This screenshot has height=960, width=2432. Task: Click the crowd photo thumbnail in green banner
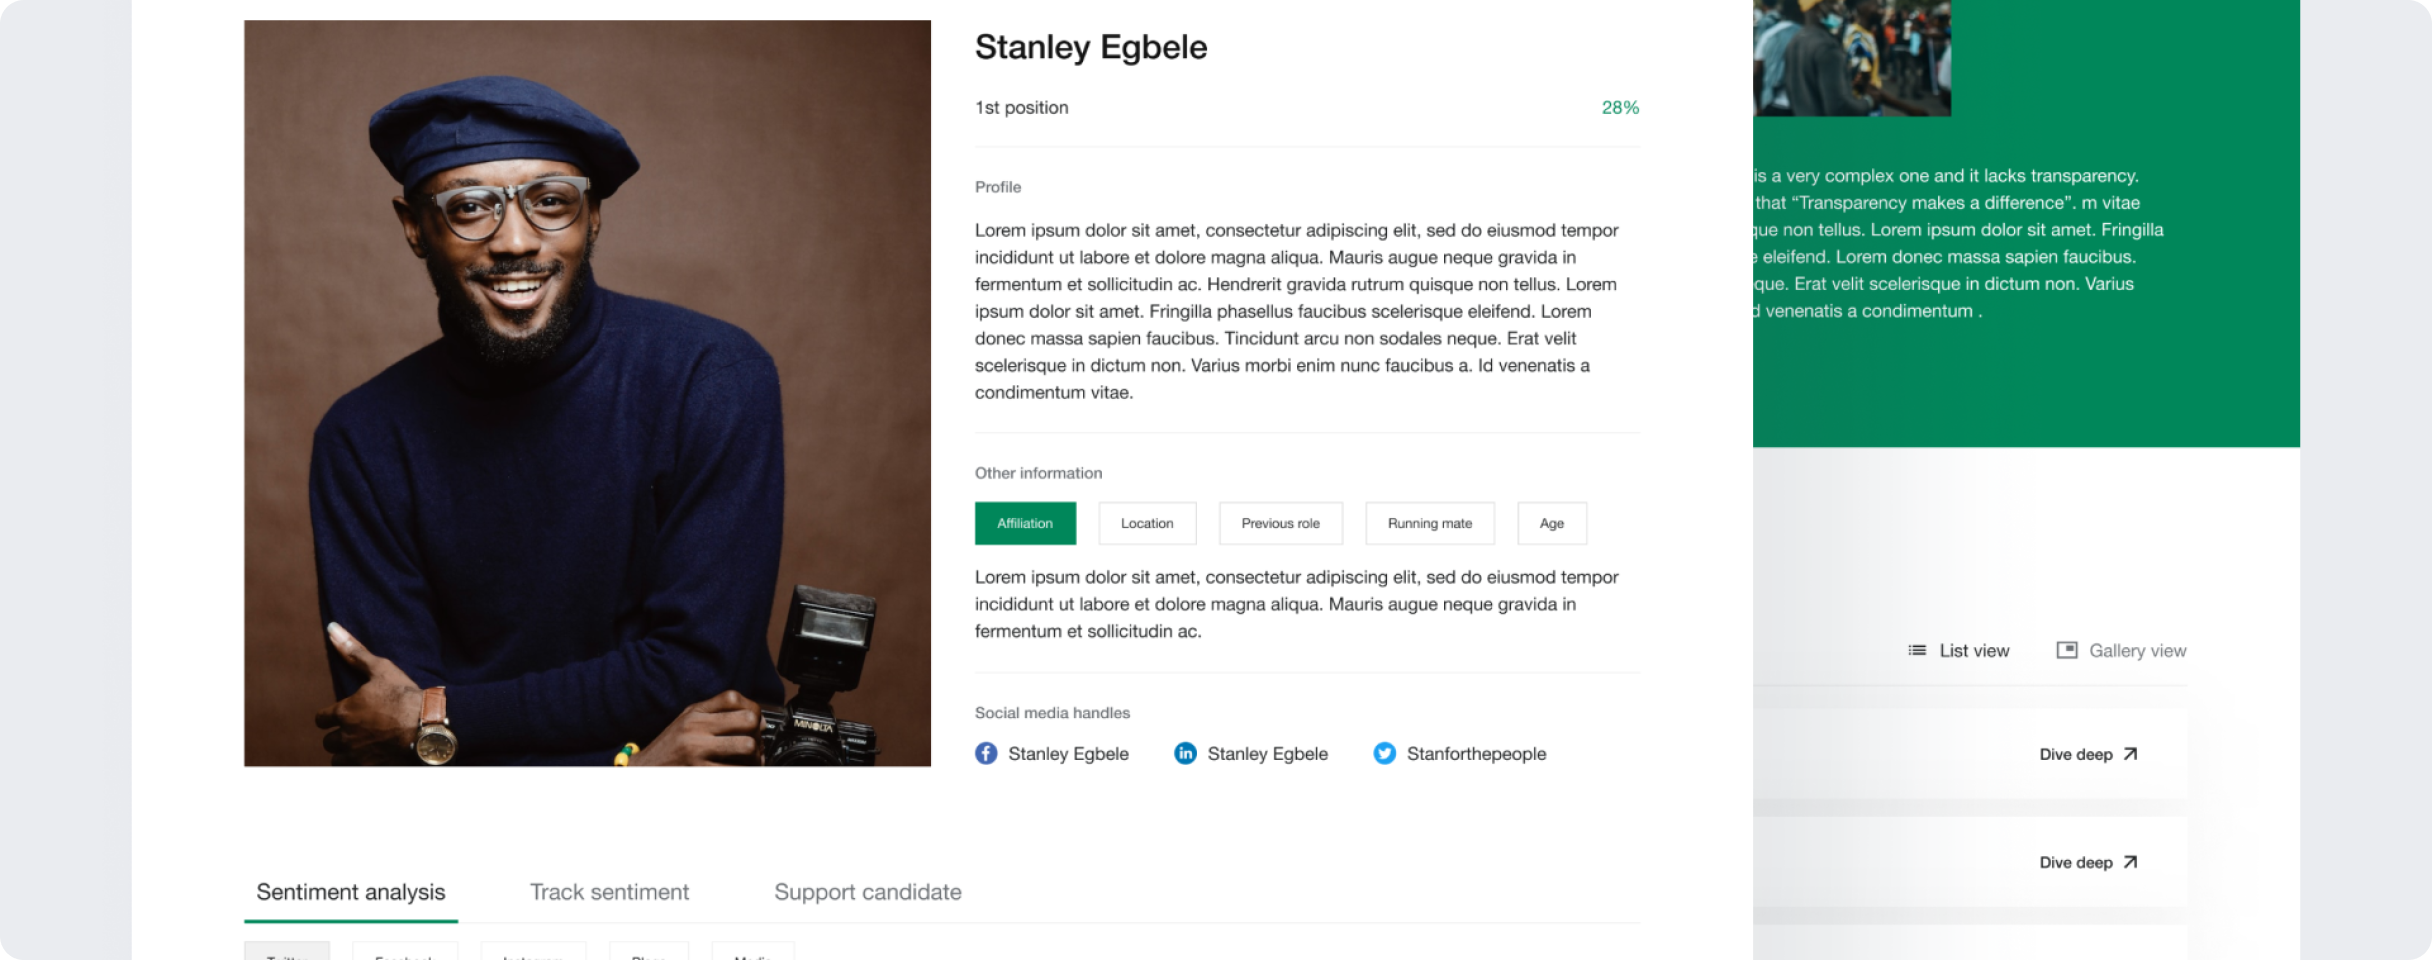[x=1851, y=57]
